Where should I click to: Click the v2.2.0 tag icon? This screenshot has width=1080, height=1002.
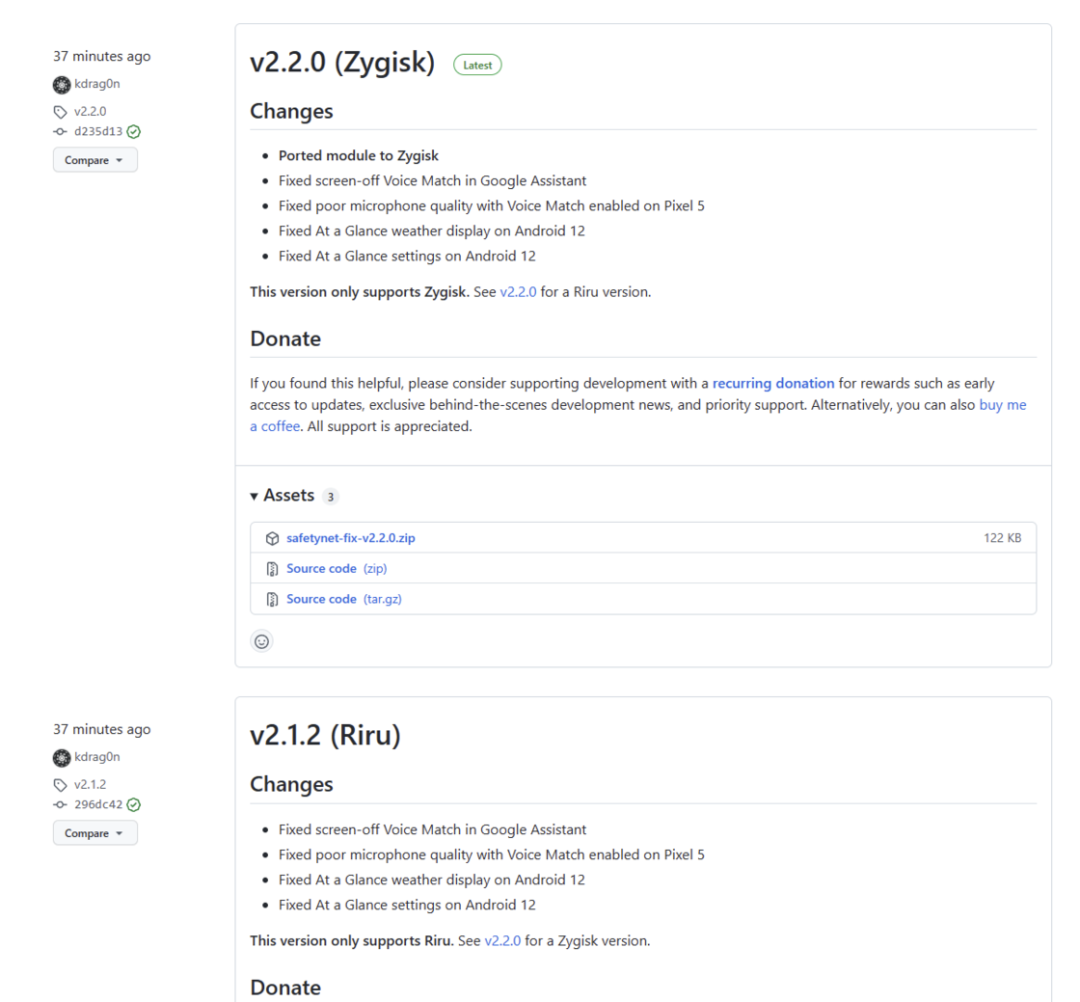click(x=61, y=112)
